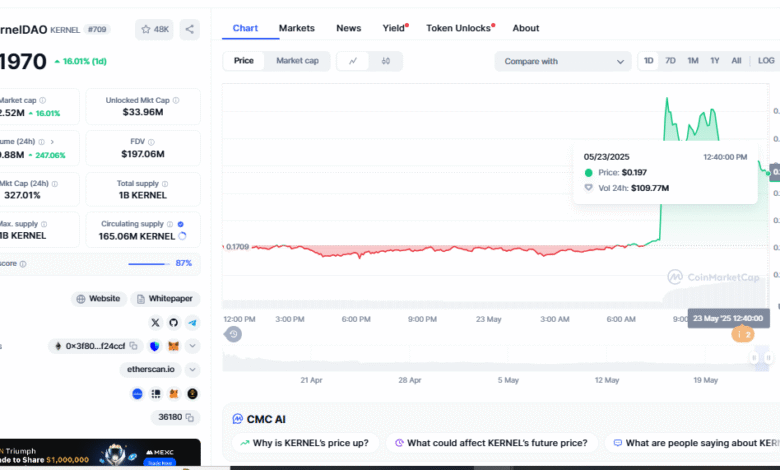Open the etherscan.io explorer link
780x470 pixels.
(150, 370)
